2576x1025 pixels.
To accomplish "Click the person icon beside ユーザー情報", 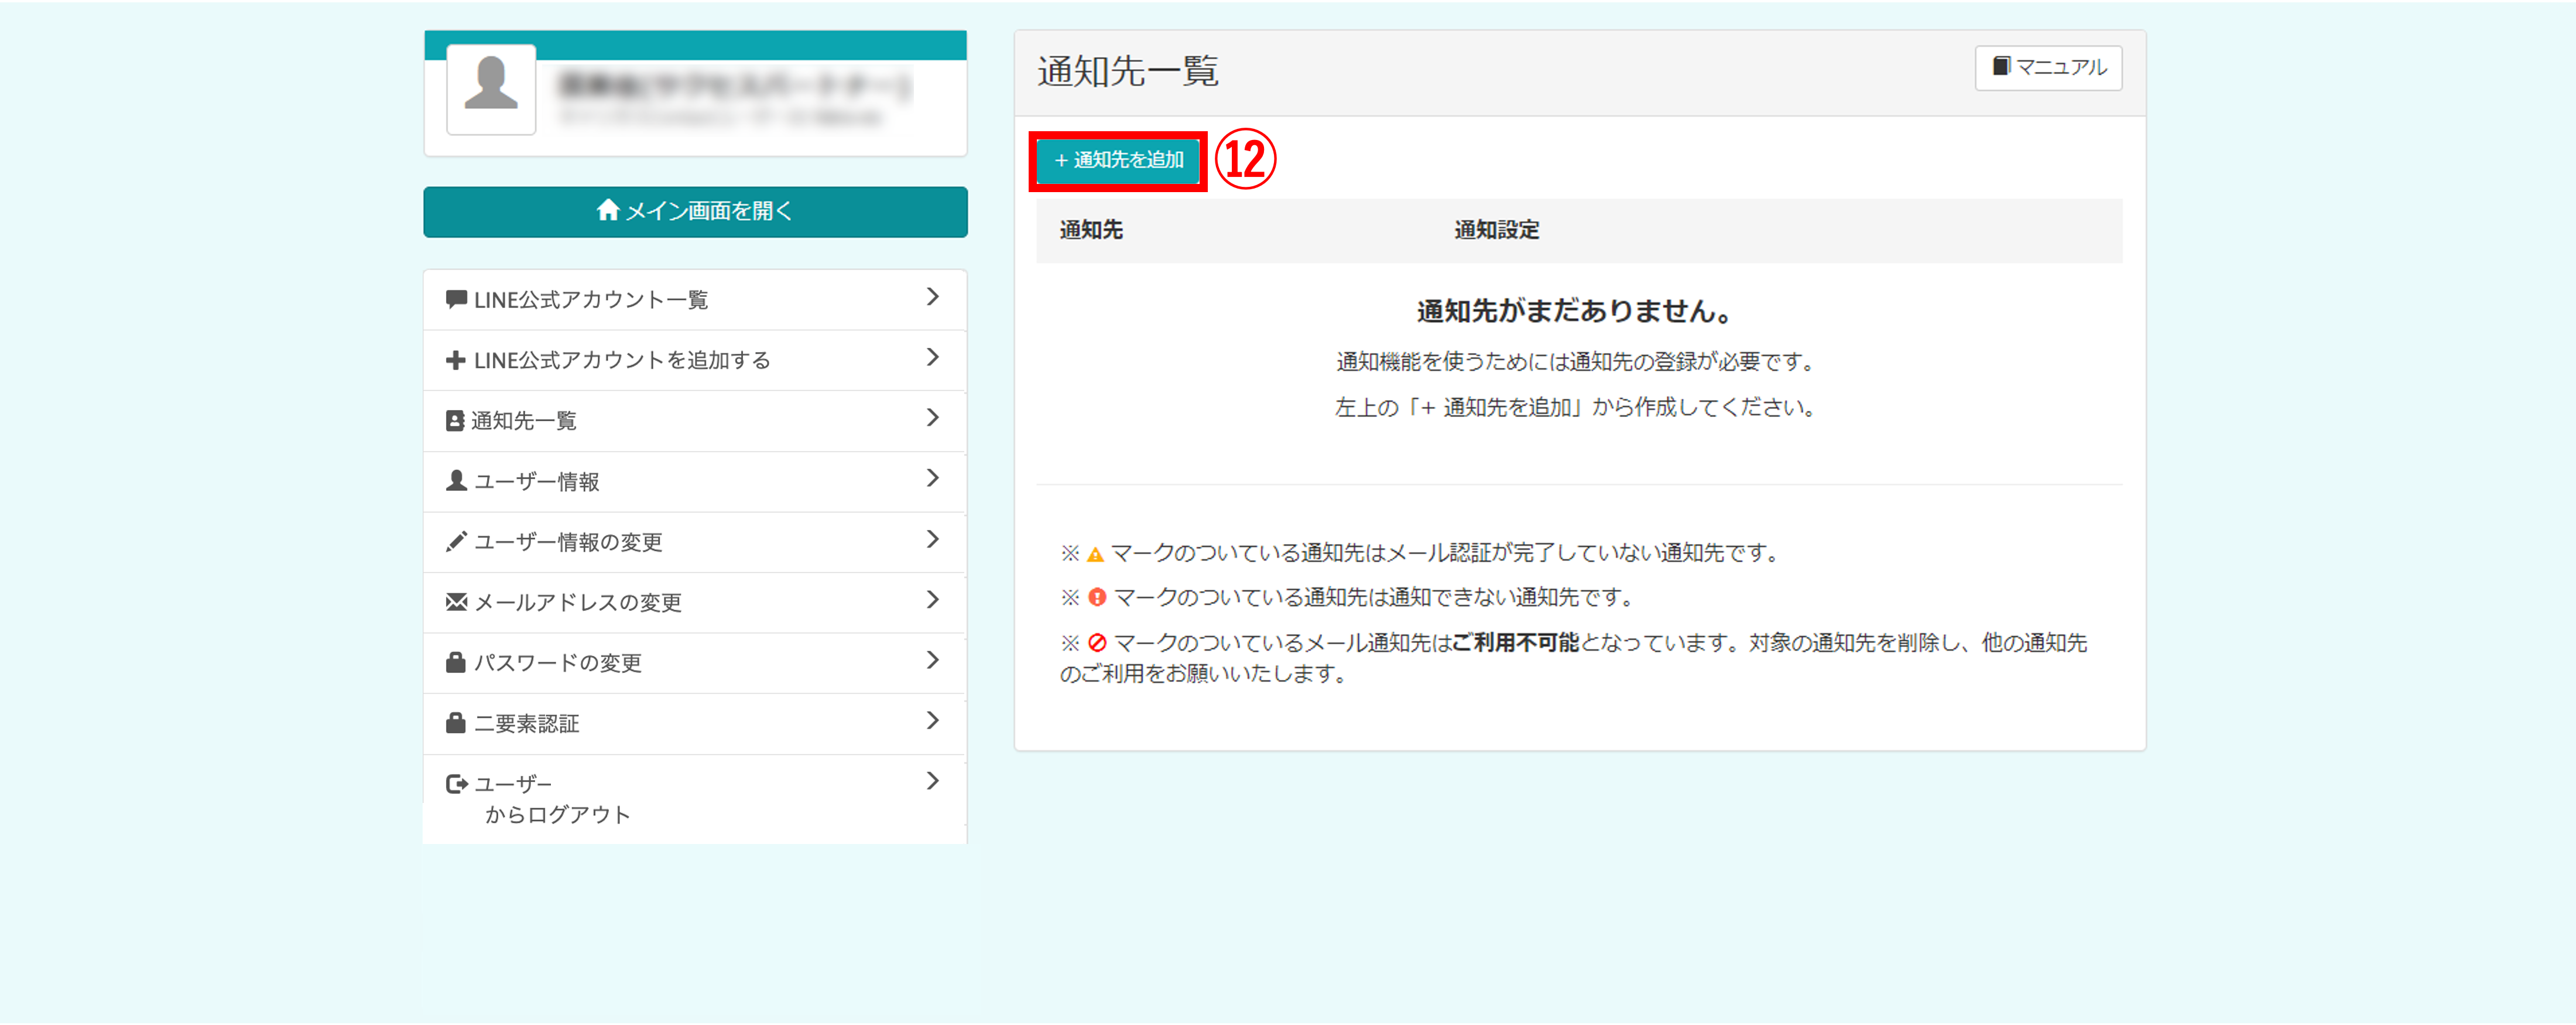I will 456,481.
